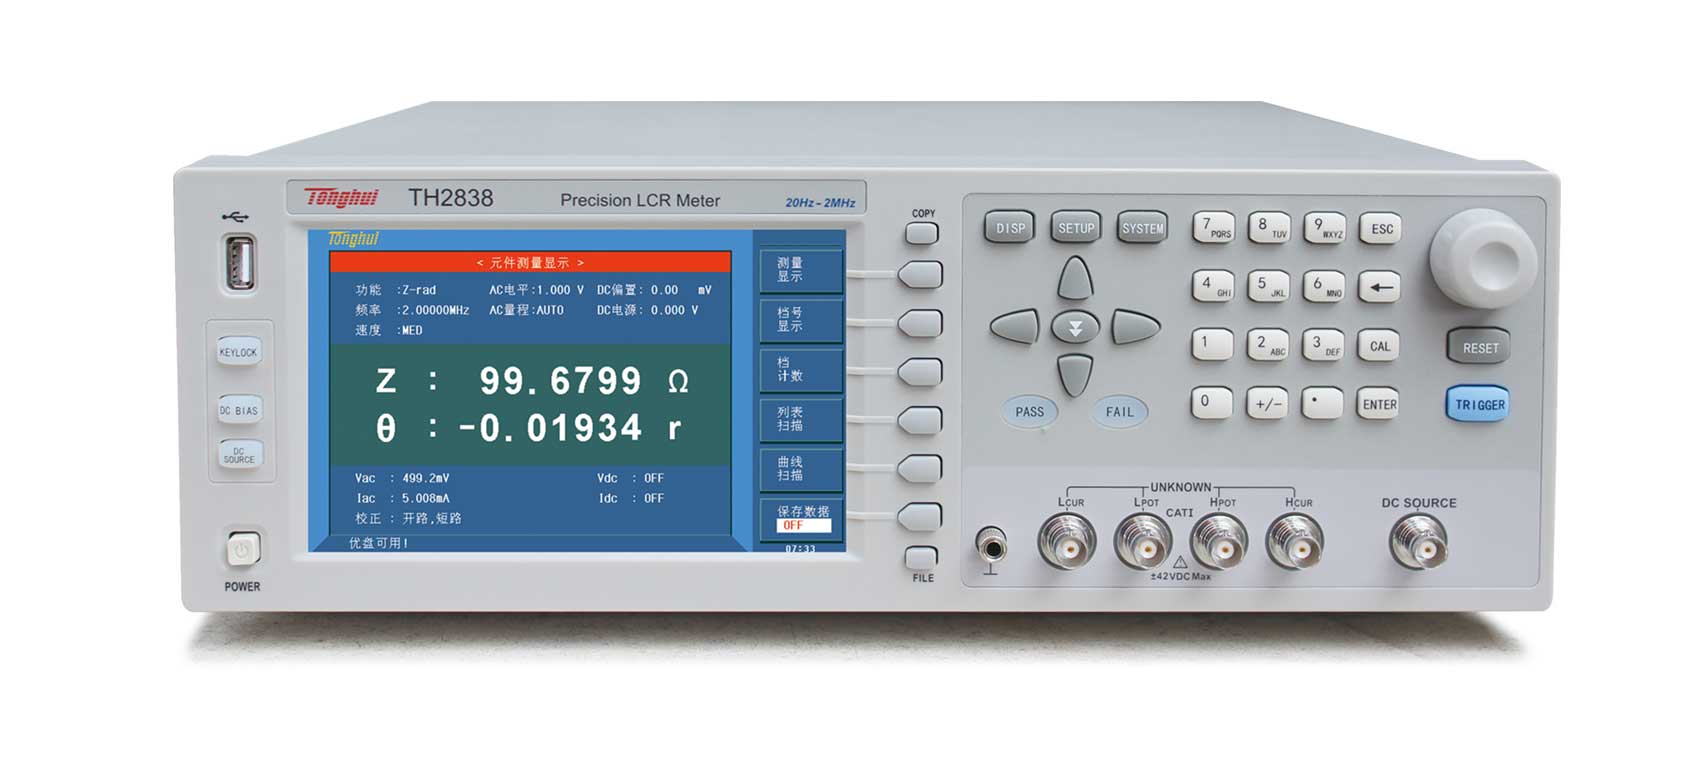This screenshot has width=1701, height=761.
Task: Toggle the DC SOURCE button on left
Action: [239, 455]
